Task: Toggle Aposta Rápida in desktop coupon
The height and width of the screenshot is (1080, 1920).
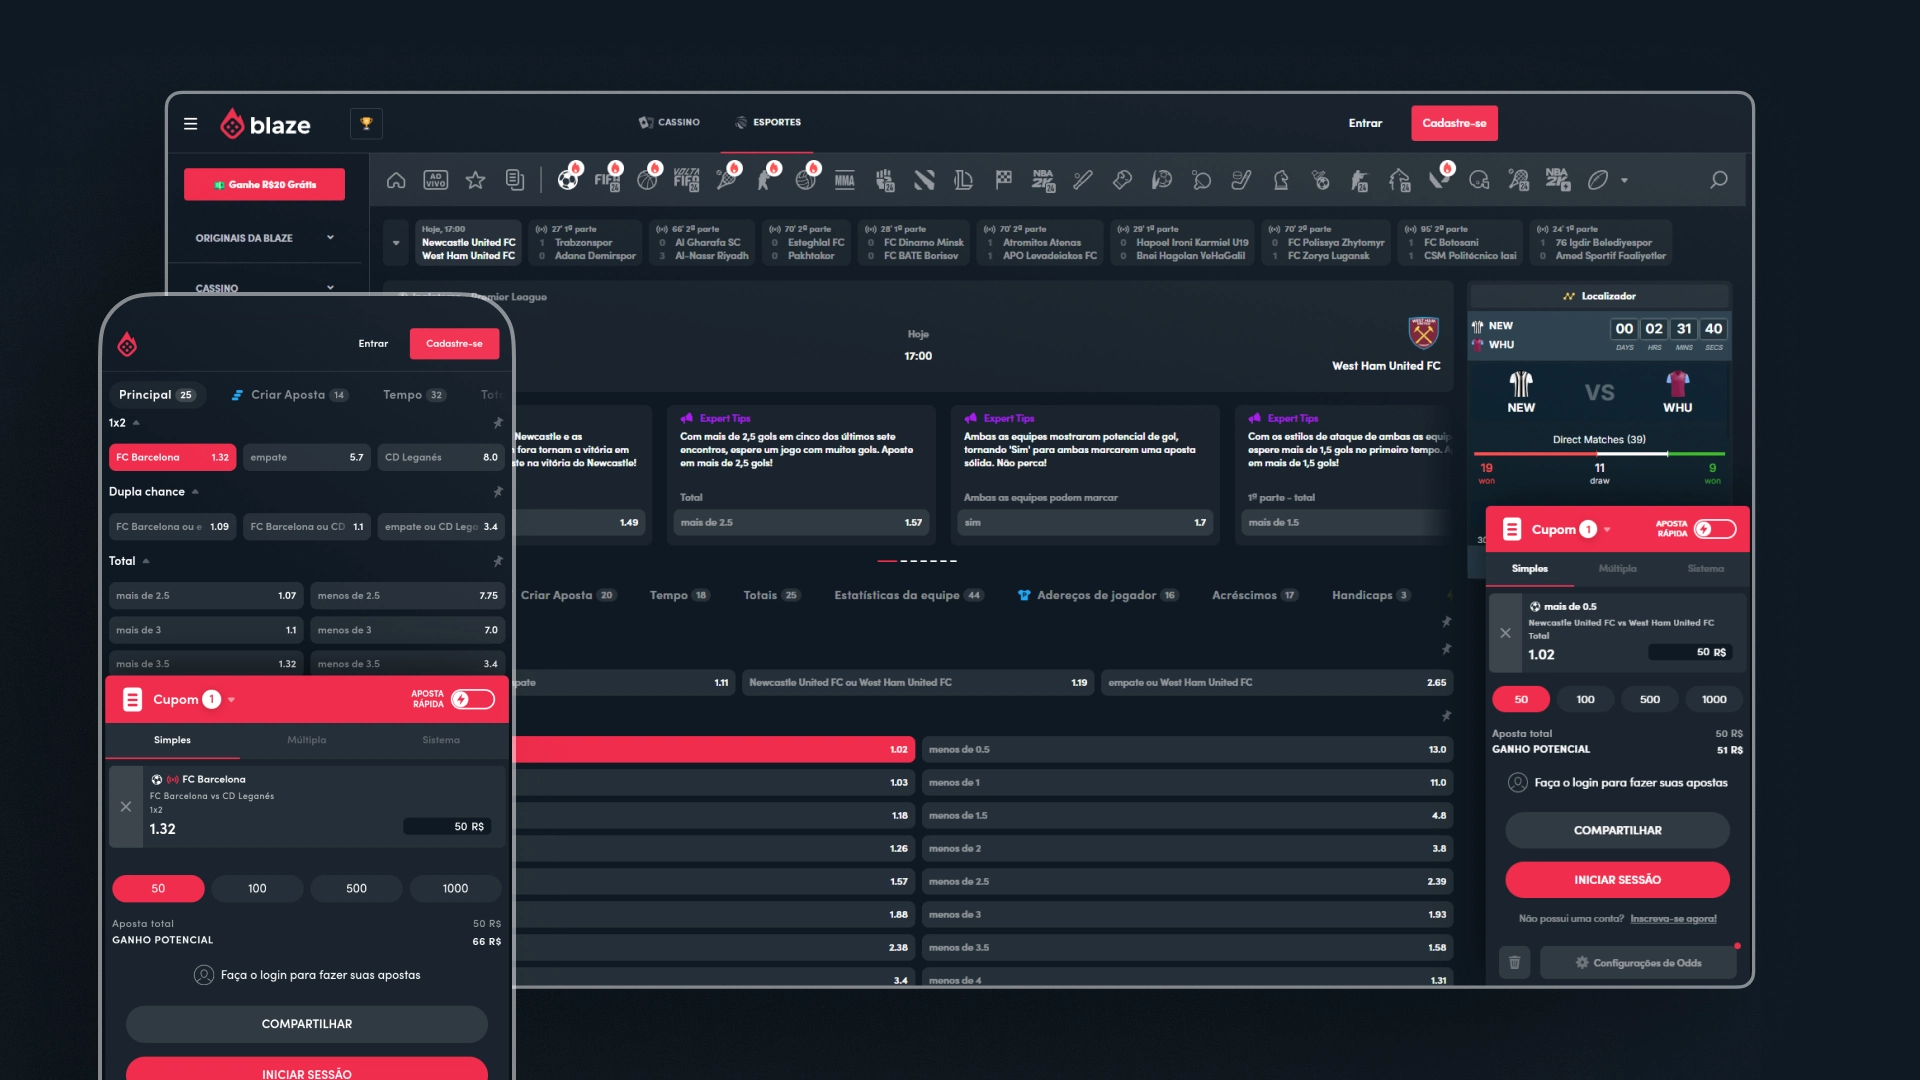Action: pos(1714,529)
